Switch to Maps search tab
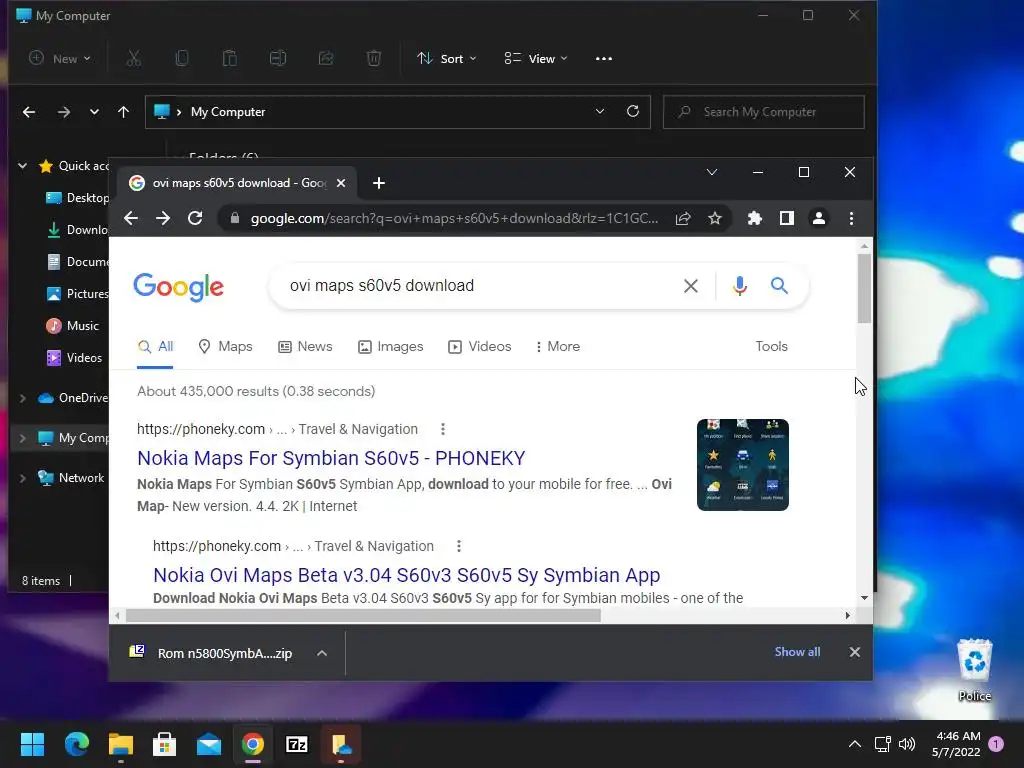The image size is (1024, 768). pos(225,347)
